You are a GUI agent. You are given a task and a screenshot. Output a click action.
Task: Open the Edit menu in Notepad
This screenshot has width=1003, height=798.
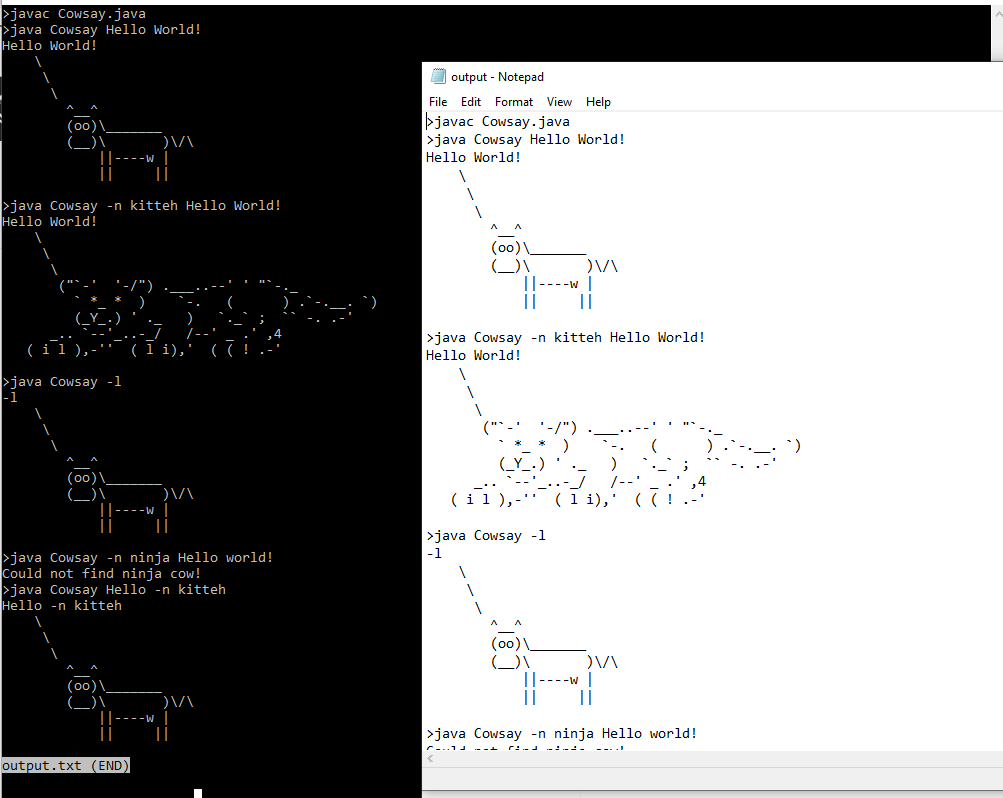[471, 102]
